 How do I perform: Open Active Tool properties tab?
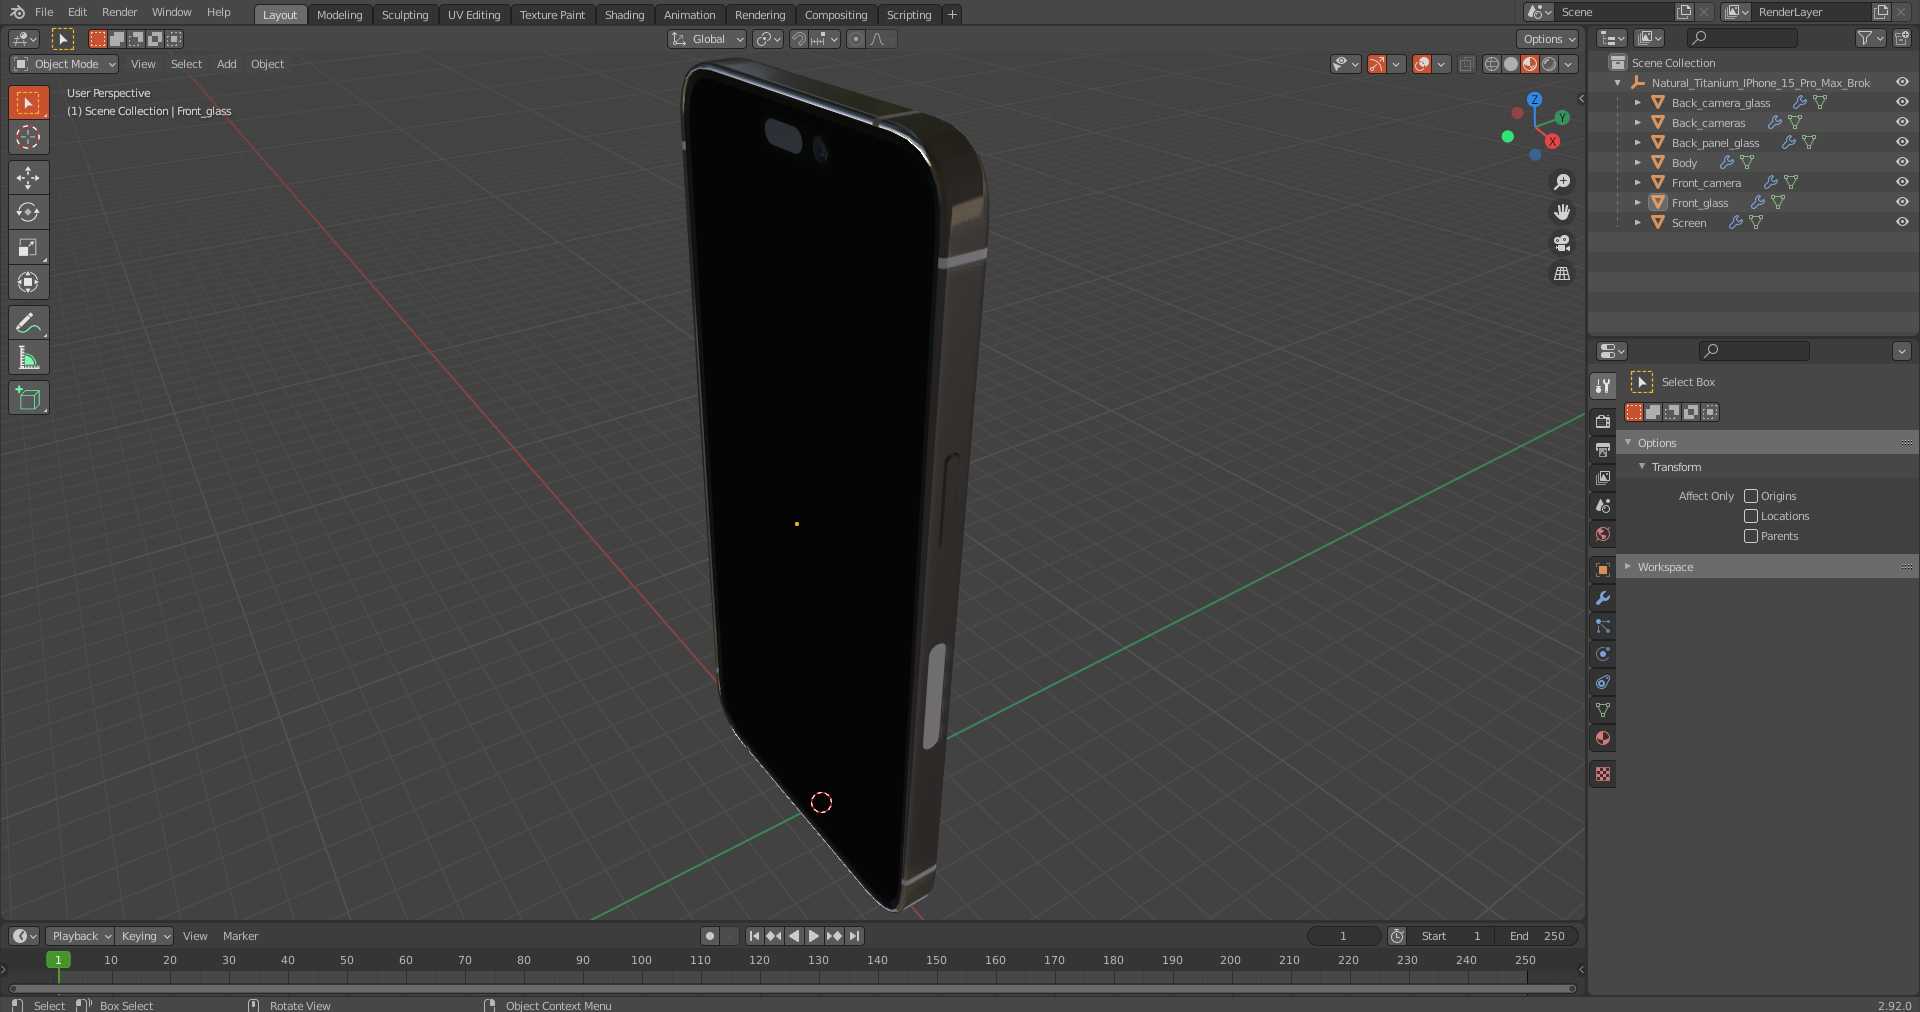tap(1603, 386)
